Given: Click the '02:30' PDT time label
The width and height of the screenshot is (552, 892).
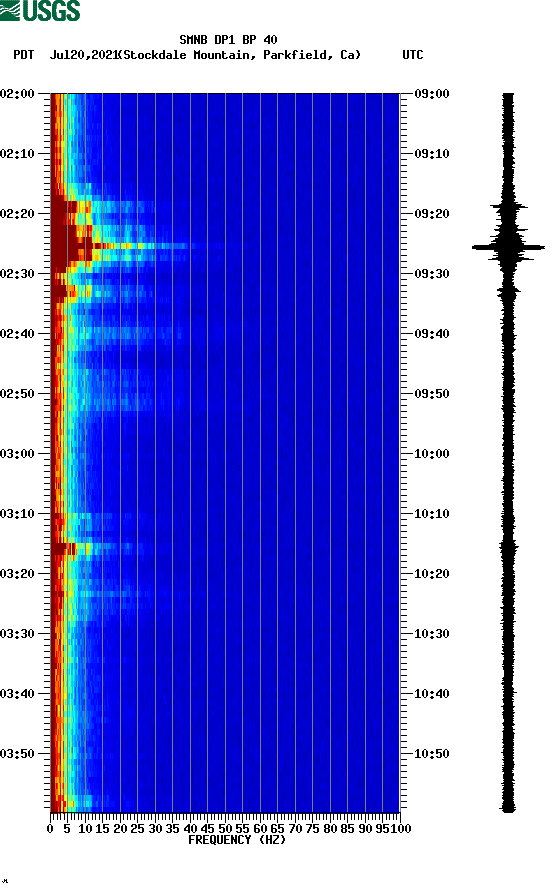Looking at the screenshot, I should coord(17,274).
